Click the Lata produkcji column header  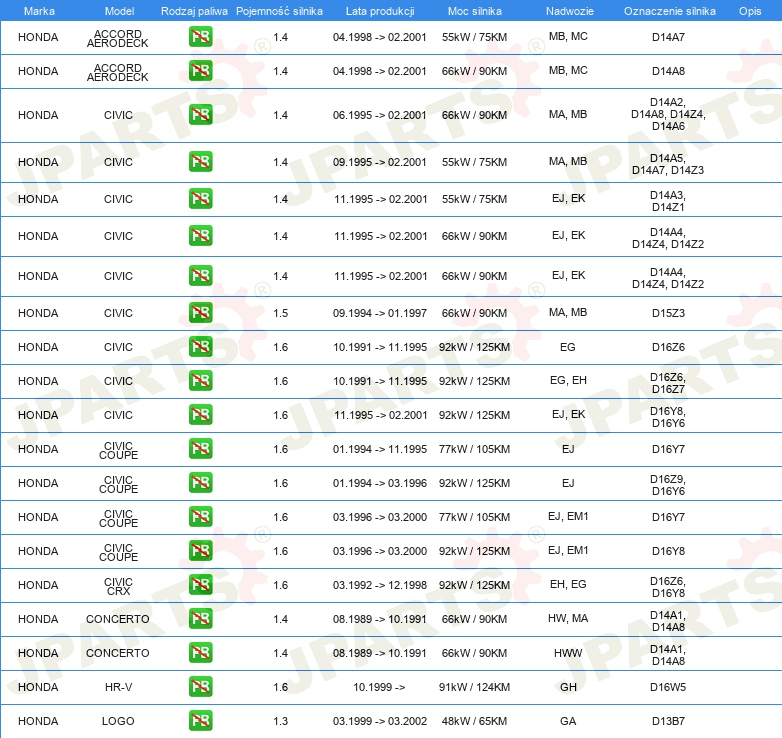380,11
